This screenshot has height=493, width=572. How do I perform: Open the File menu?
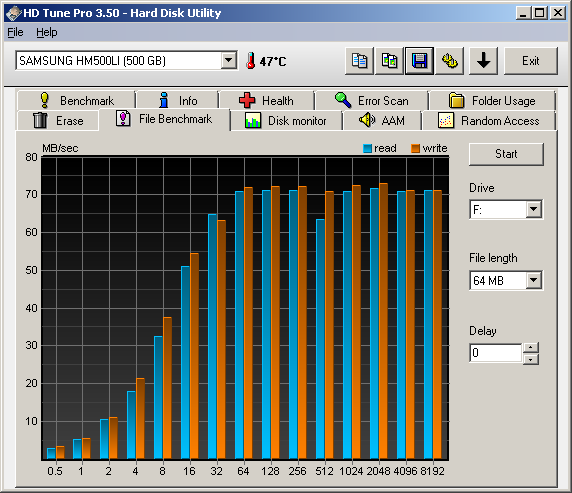[x=15, y=32]
